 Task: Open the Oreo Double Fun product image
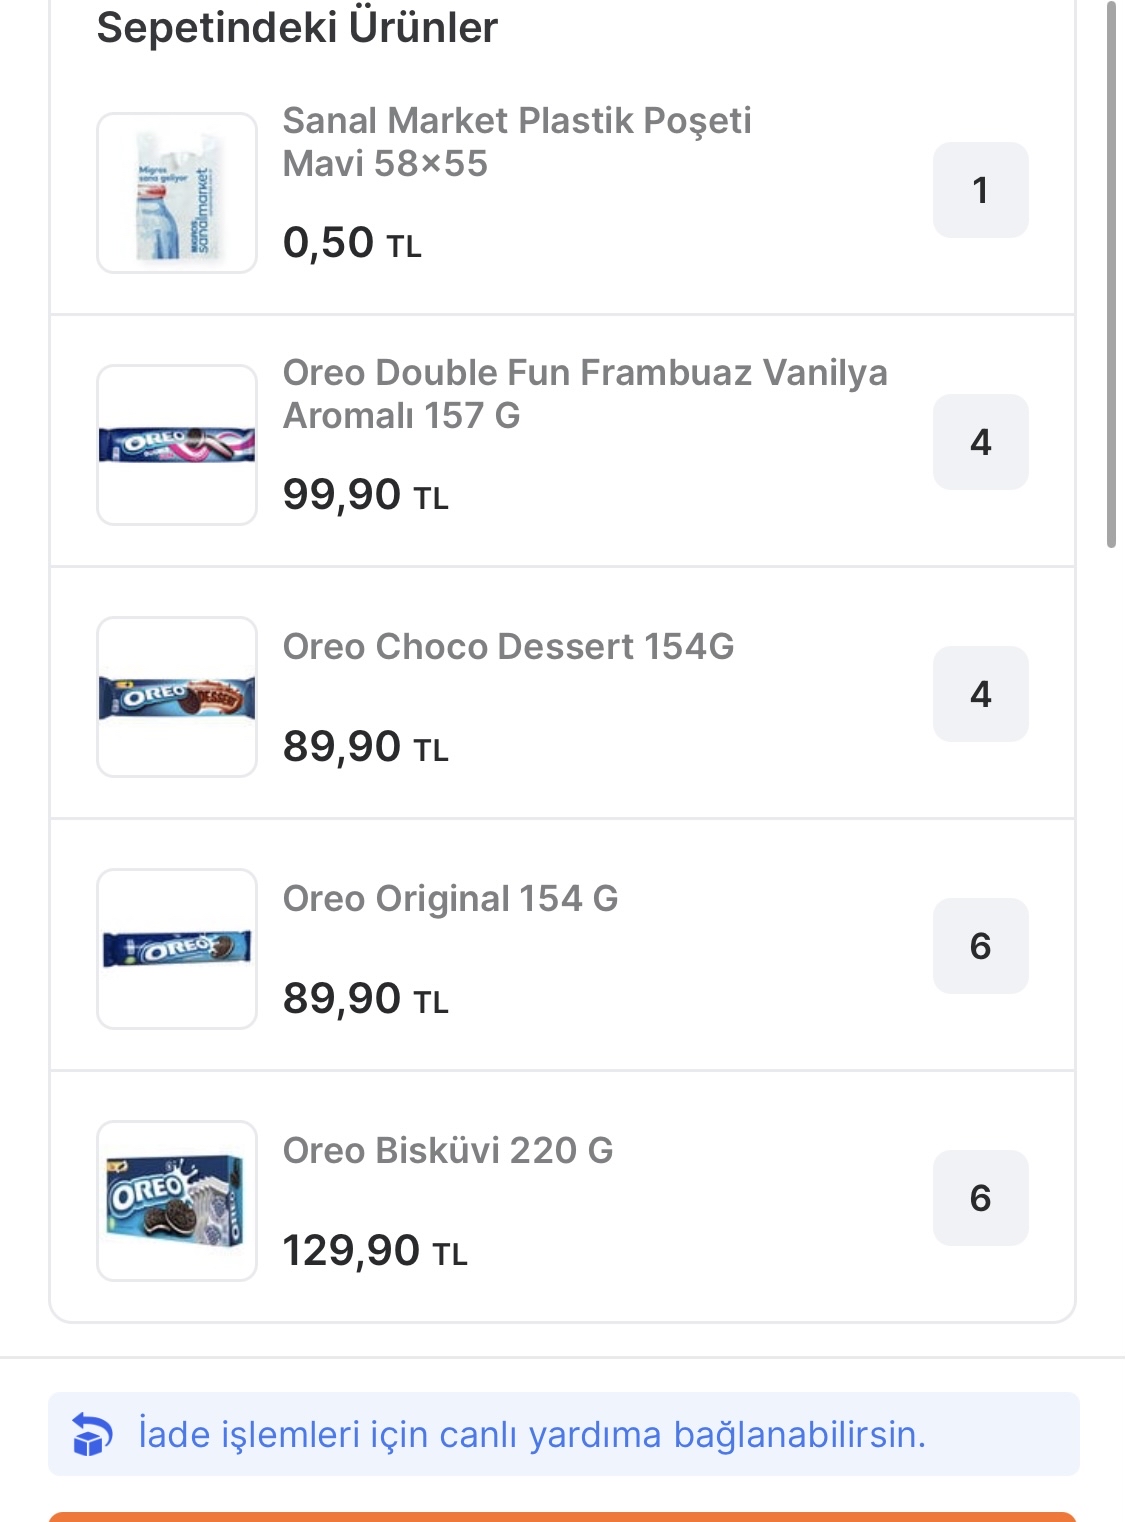coord(177,445)
